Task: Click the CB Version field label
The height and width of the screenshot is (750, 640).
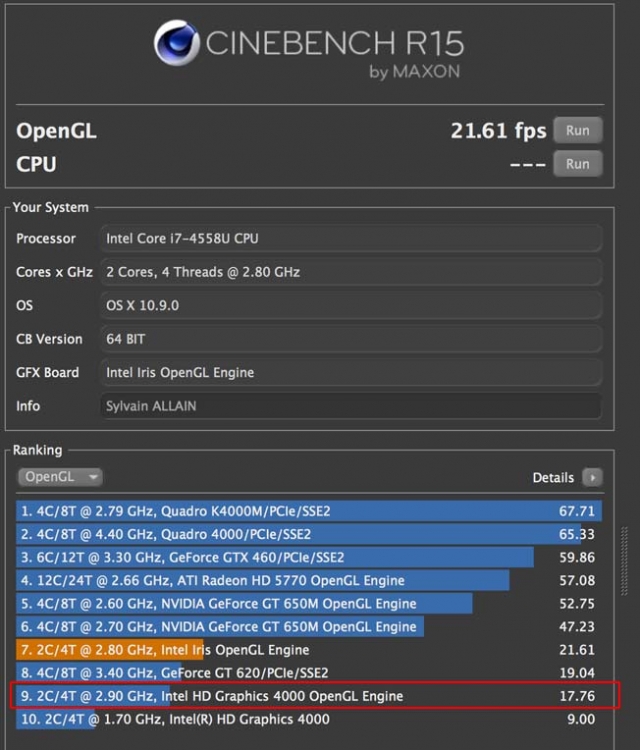Action: pos(49,339)
